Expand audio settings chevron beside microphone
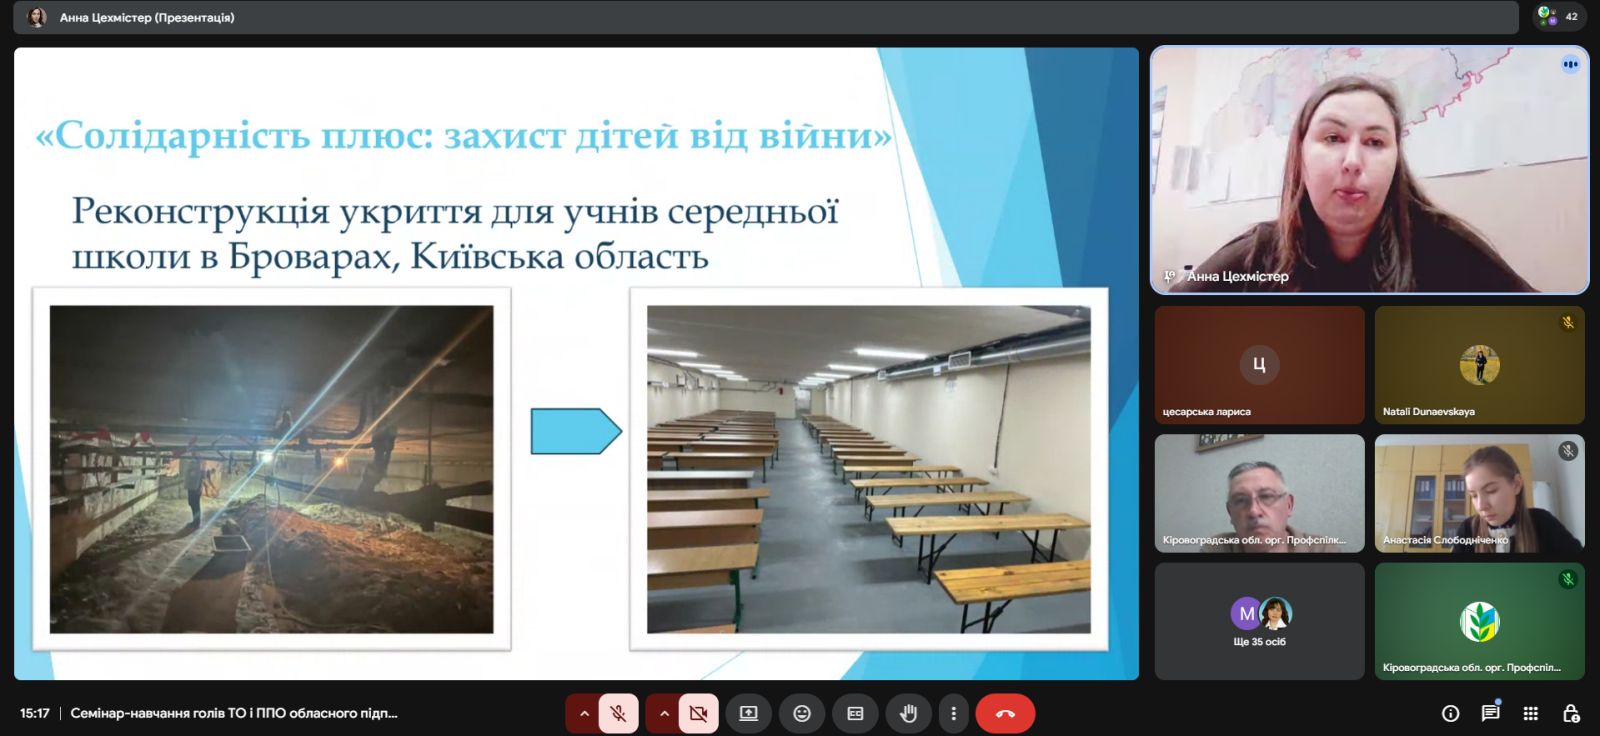The image size is (1600, 736). click(x=584, y=713)
